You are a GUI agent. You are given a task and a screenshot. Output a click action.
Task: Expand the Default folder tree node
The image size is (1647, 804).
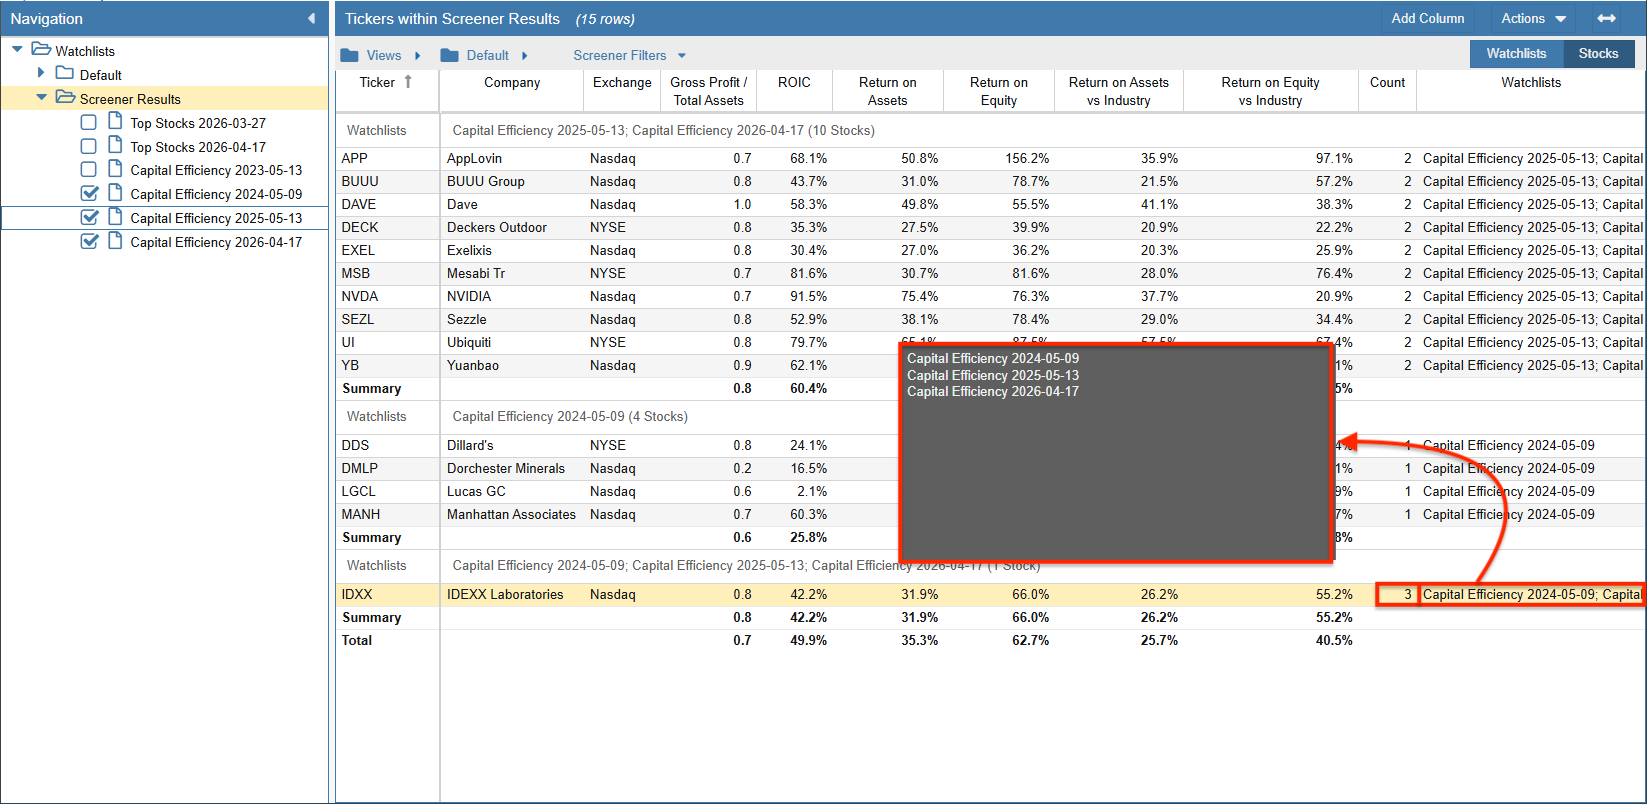click(41, 74)
